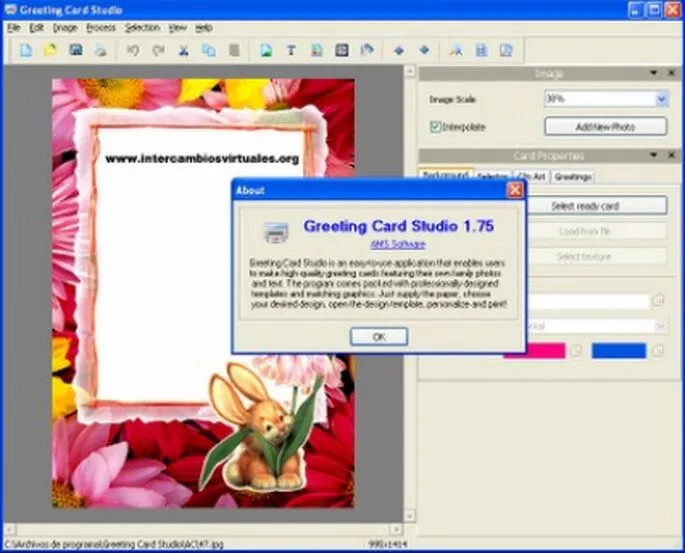This screenshot has width=685, height=553.
Task: Open the Help menu
Action: (x=204, y=28)
